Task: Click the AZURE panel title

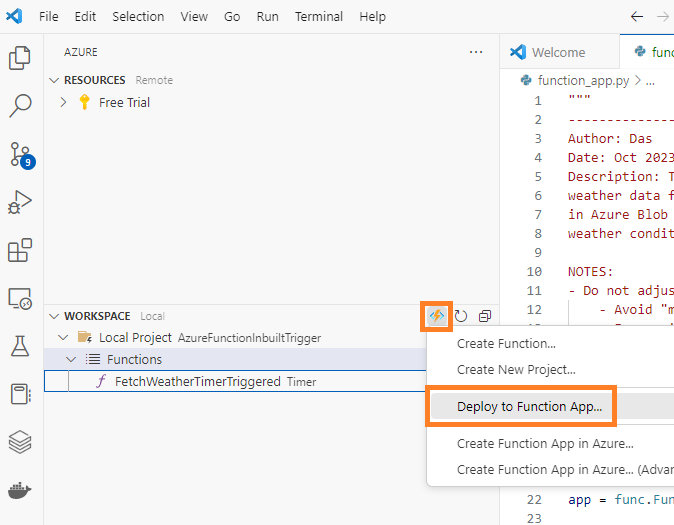Action: pyautogui.click(x=81, y=52)
